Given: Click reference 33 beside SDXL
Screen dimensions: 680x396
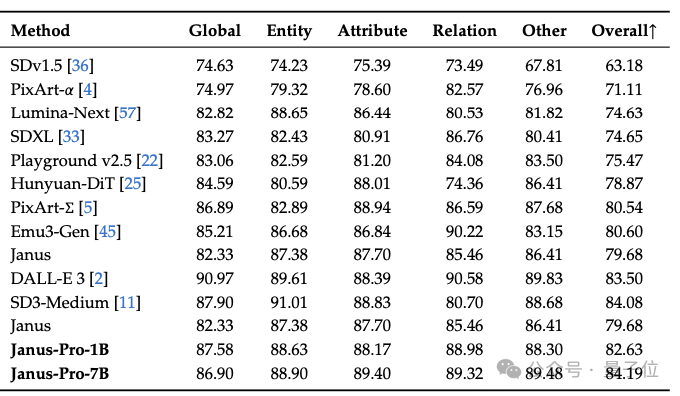Looking at the screenshot, I should (x=71, y=137).
